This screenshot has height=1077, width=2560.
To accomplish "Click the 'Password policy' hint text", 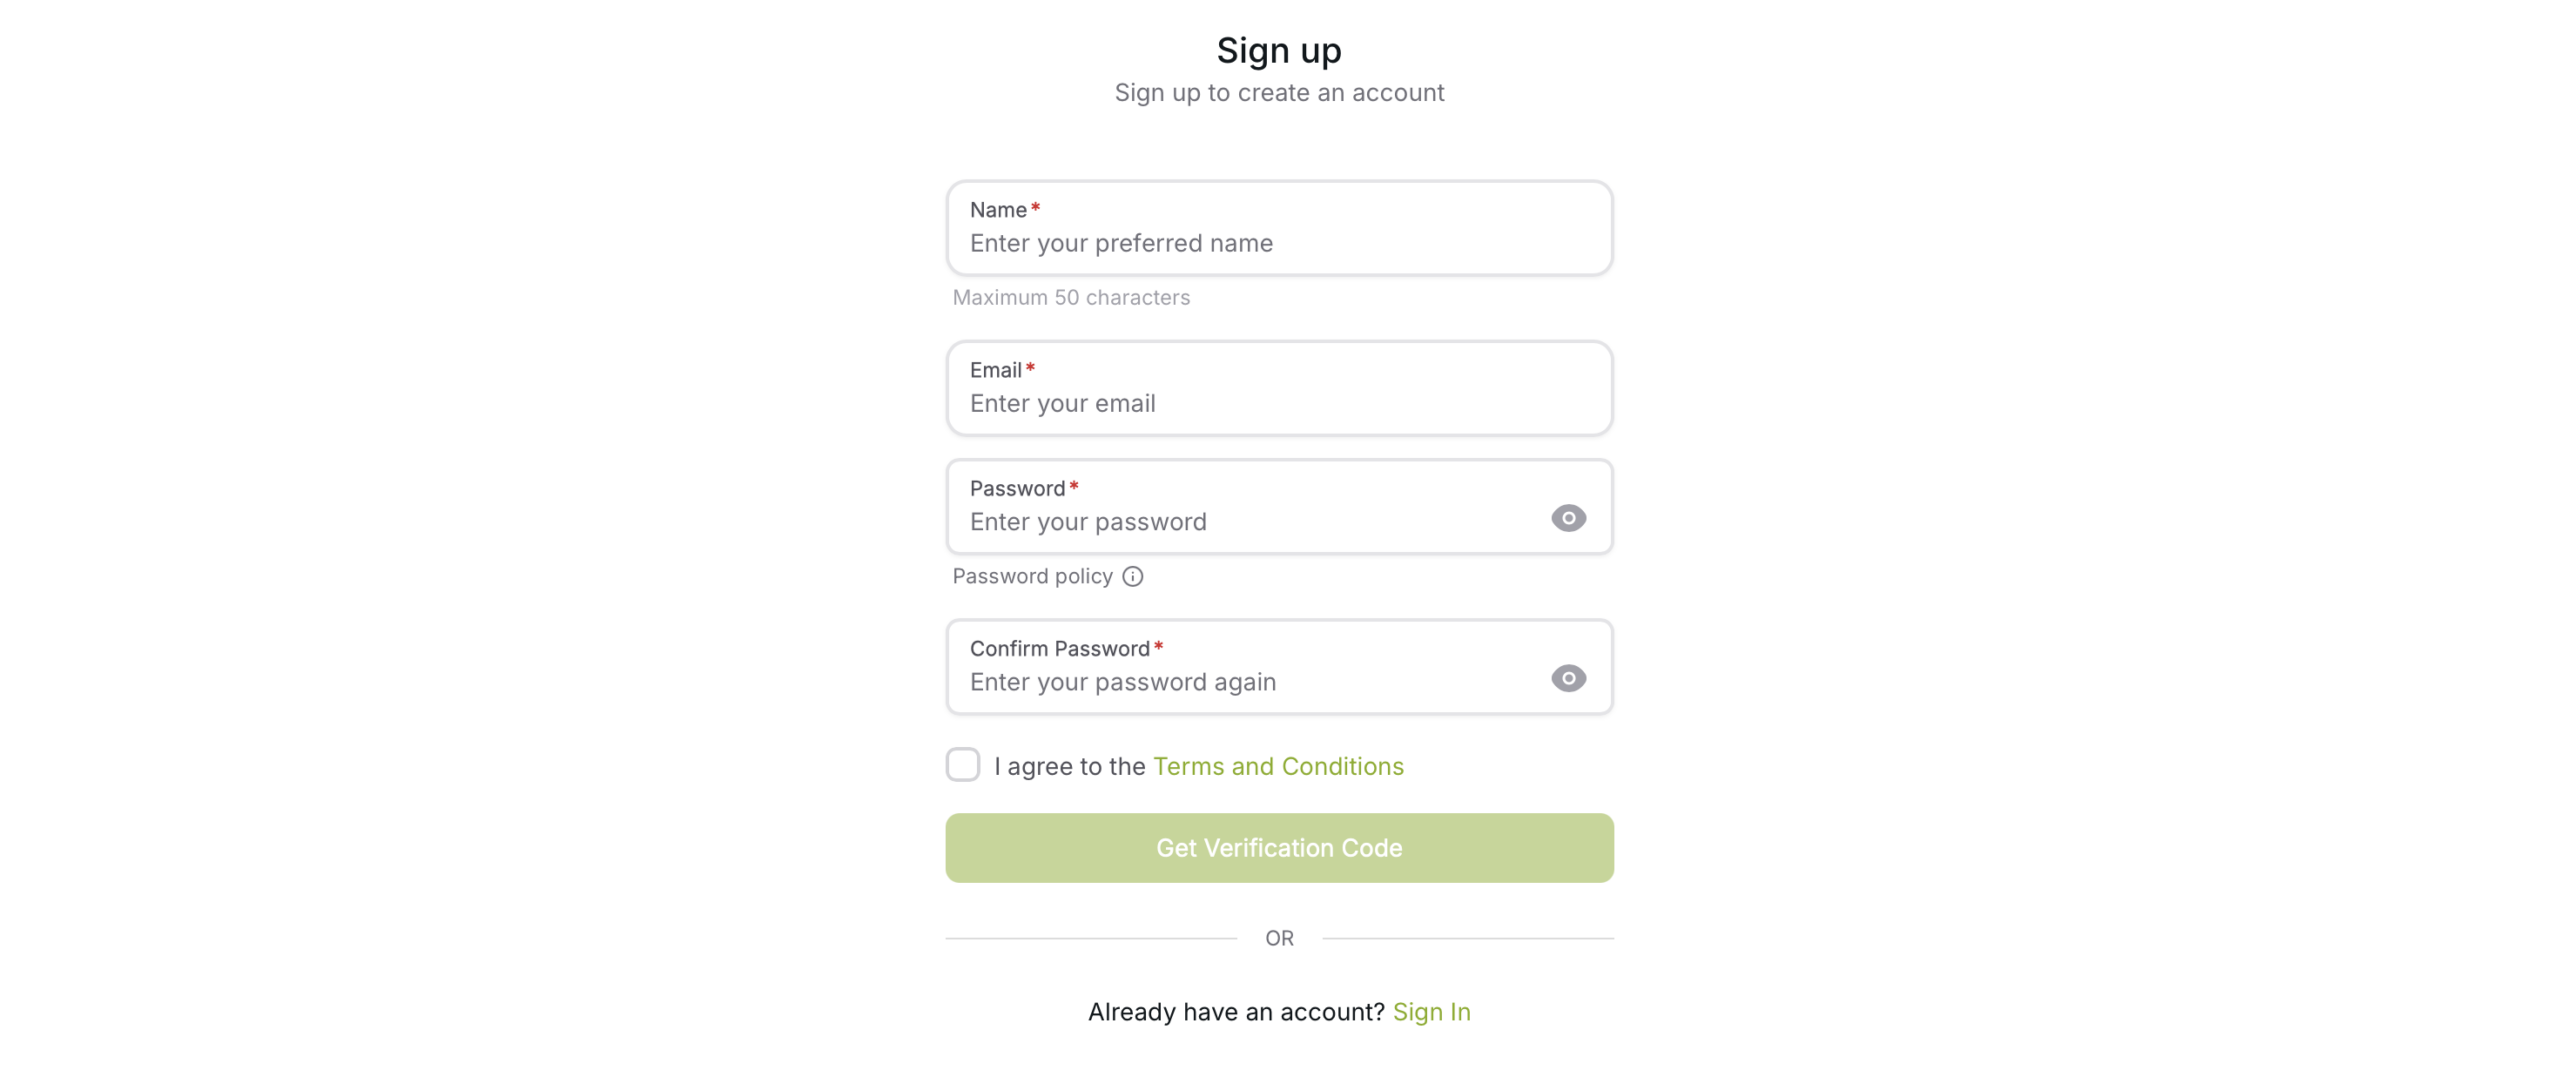I will click(1031, 576).
